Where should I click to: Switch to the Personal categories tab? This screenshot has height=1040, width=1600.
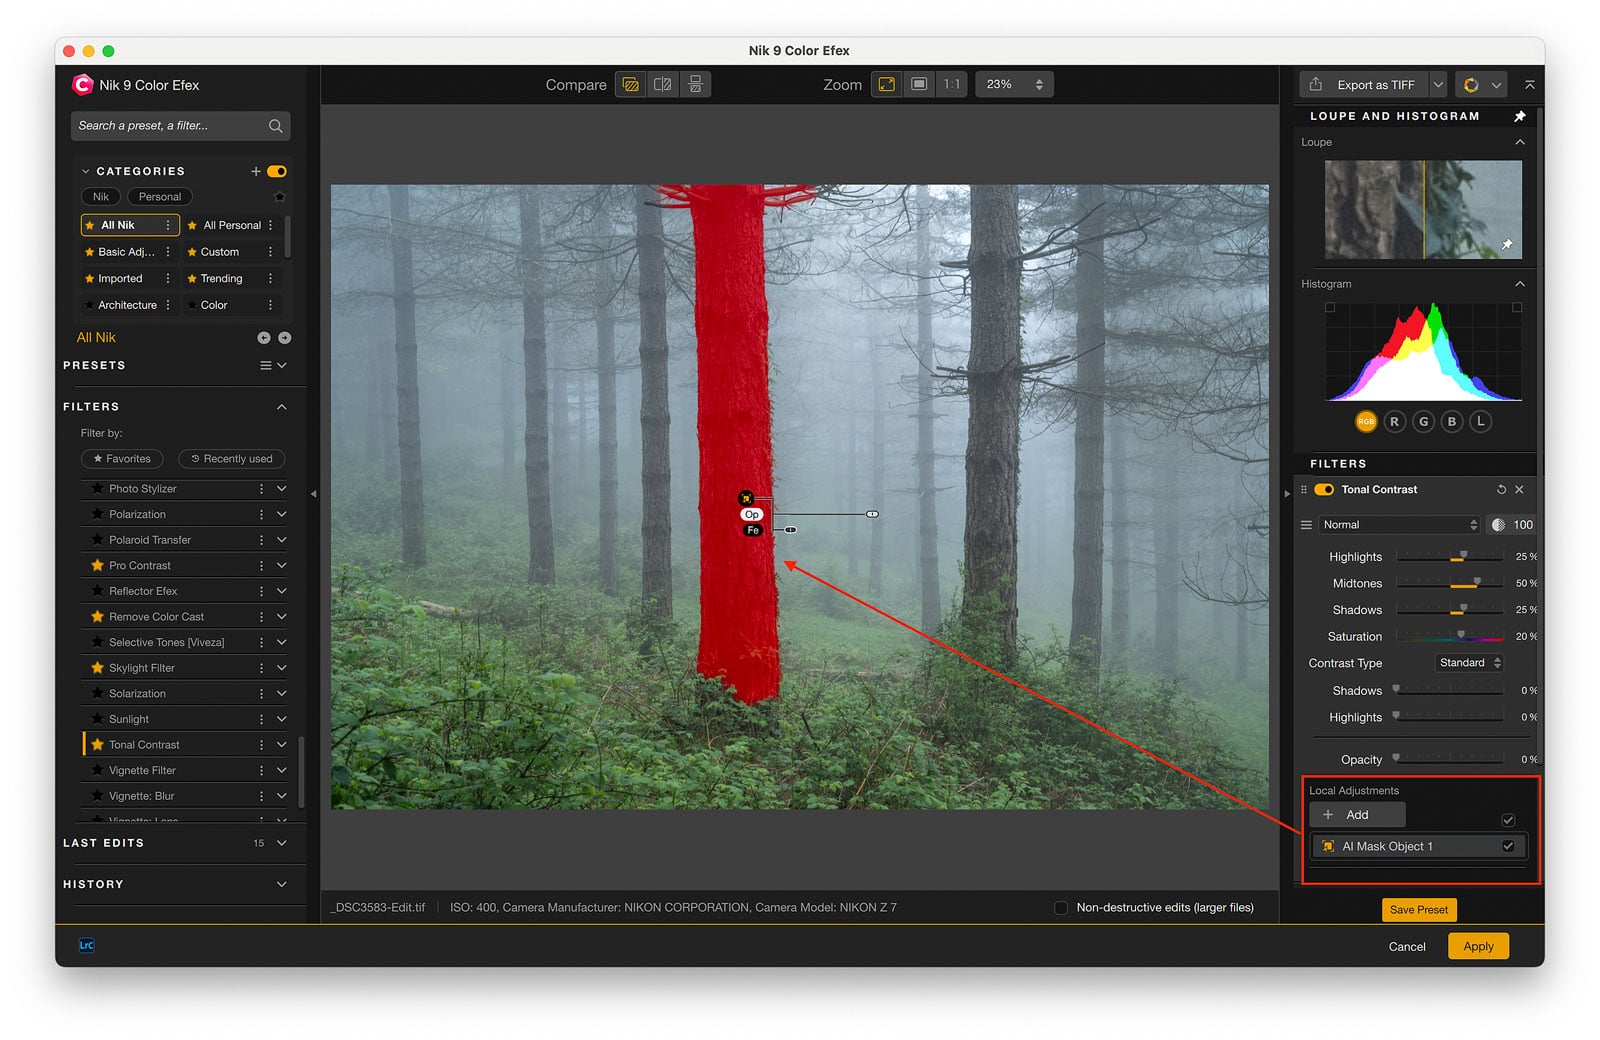[160, 197]
